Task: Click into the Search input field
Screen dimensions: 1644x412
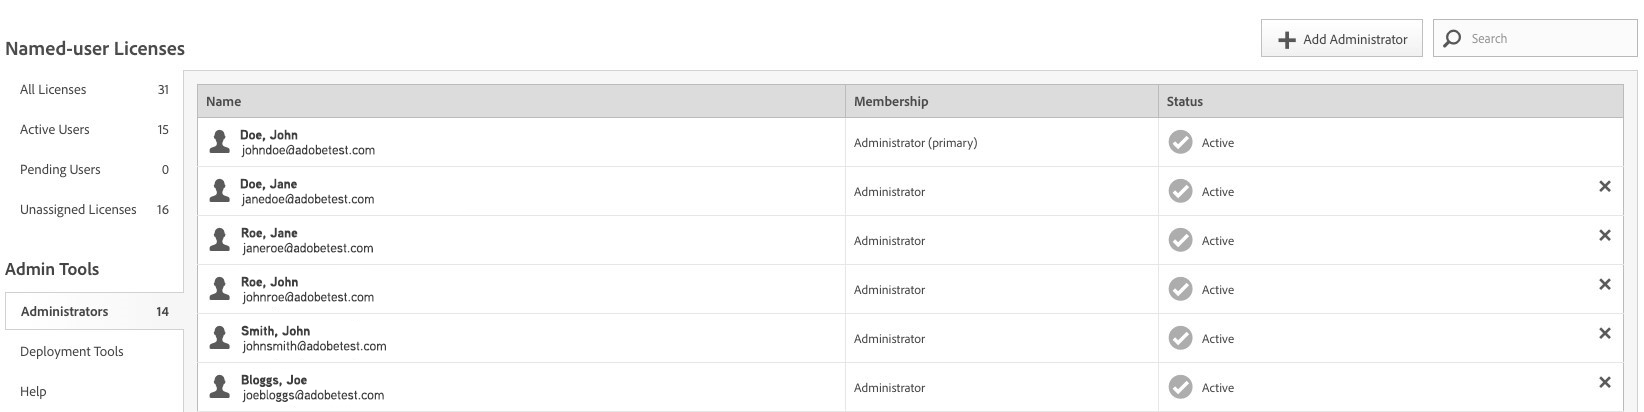Action: 1545,38
